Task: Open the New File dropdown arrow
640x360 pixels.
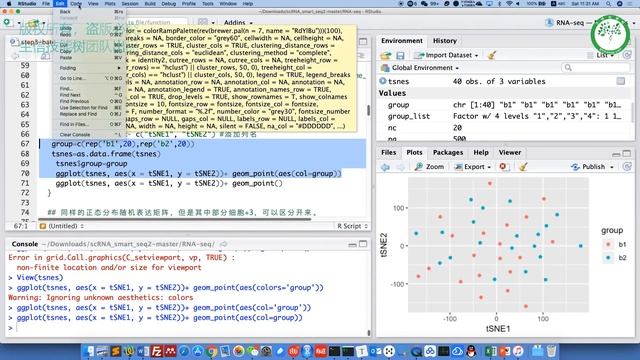Action: (x=19, y=23)
